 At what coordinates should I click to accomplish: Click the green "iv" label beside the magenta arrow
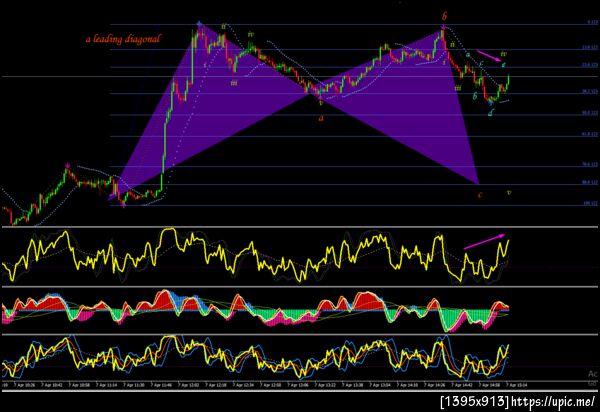[x=504, y=54]
